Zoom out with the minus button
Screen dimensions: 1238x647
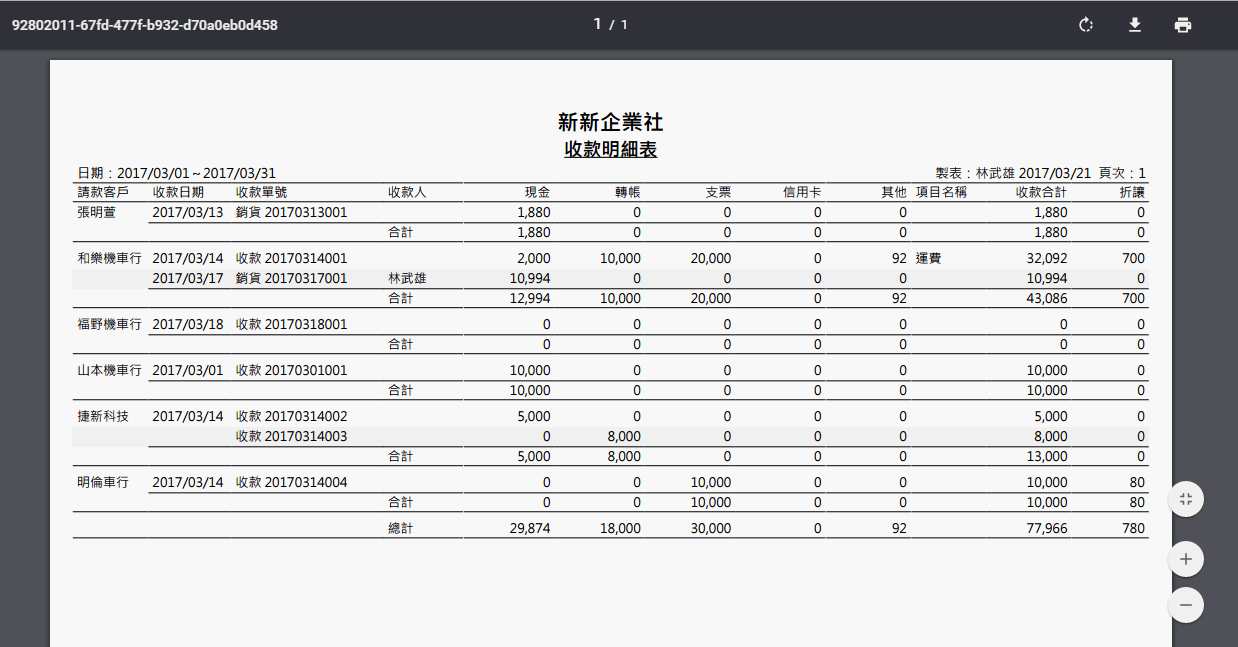(x=1185, y=605)
